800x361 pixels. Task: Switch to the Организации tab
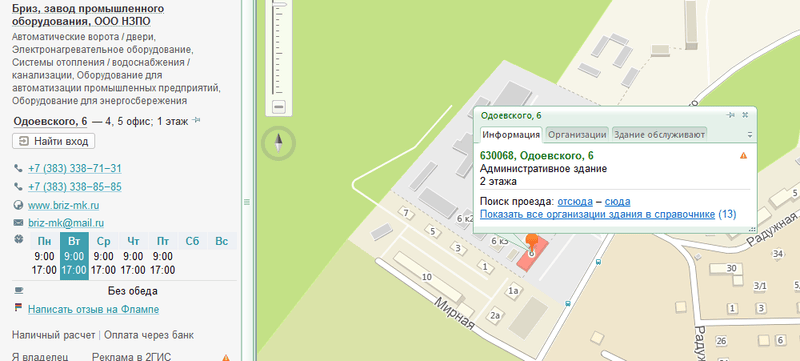(x=577, y=135)
